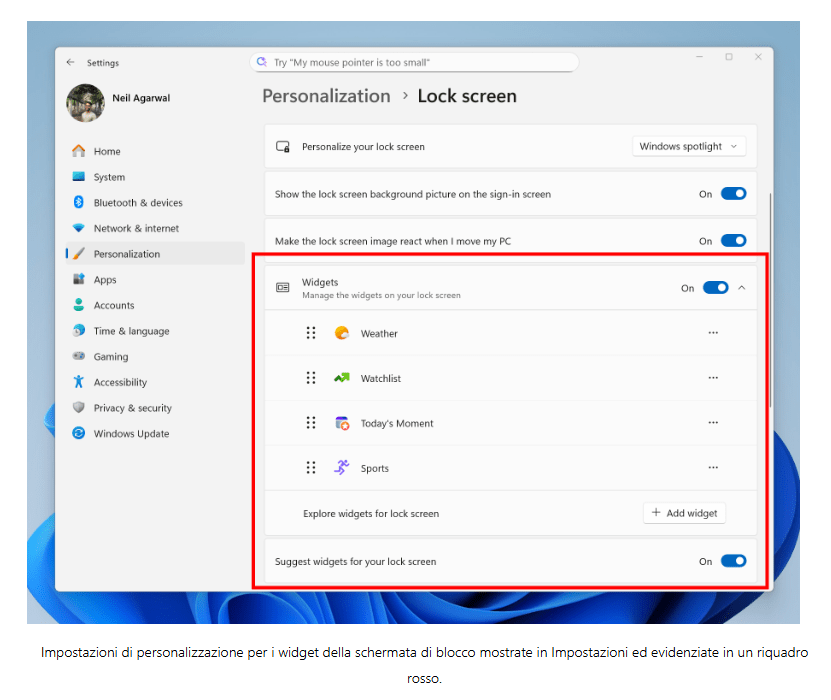Click the Watchlist widget icon
Screen dimensions: 831x700
coord(342,378)
